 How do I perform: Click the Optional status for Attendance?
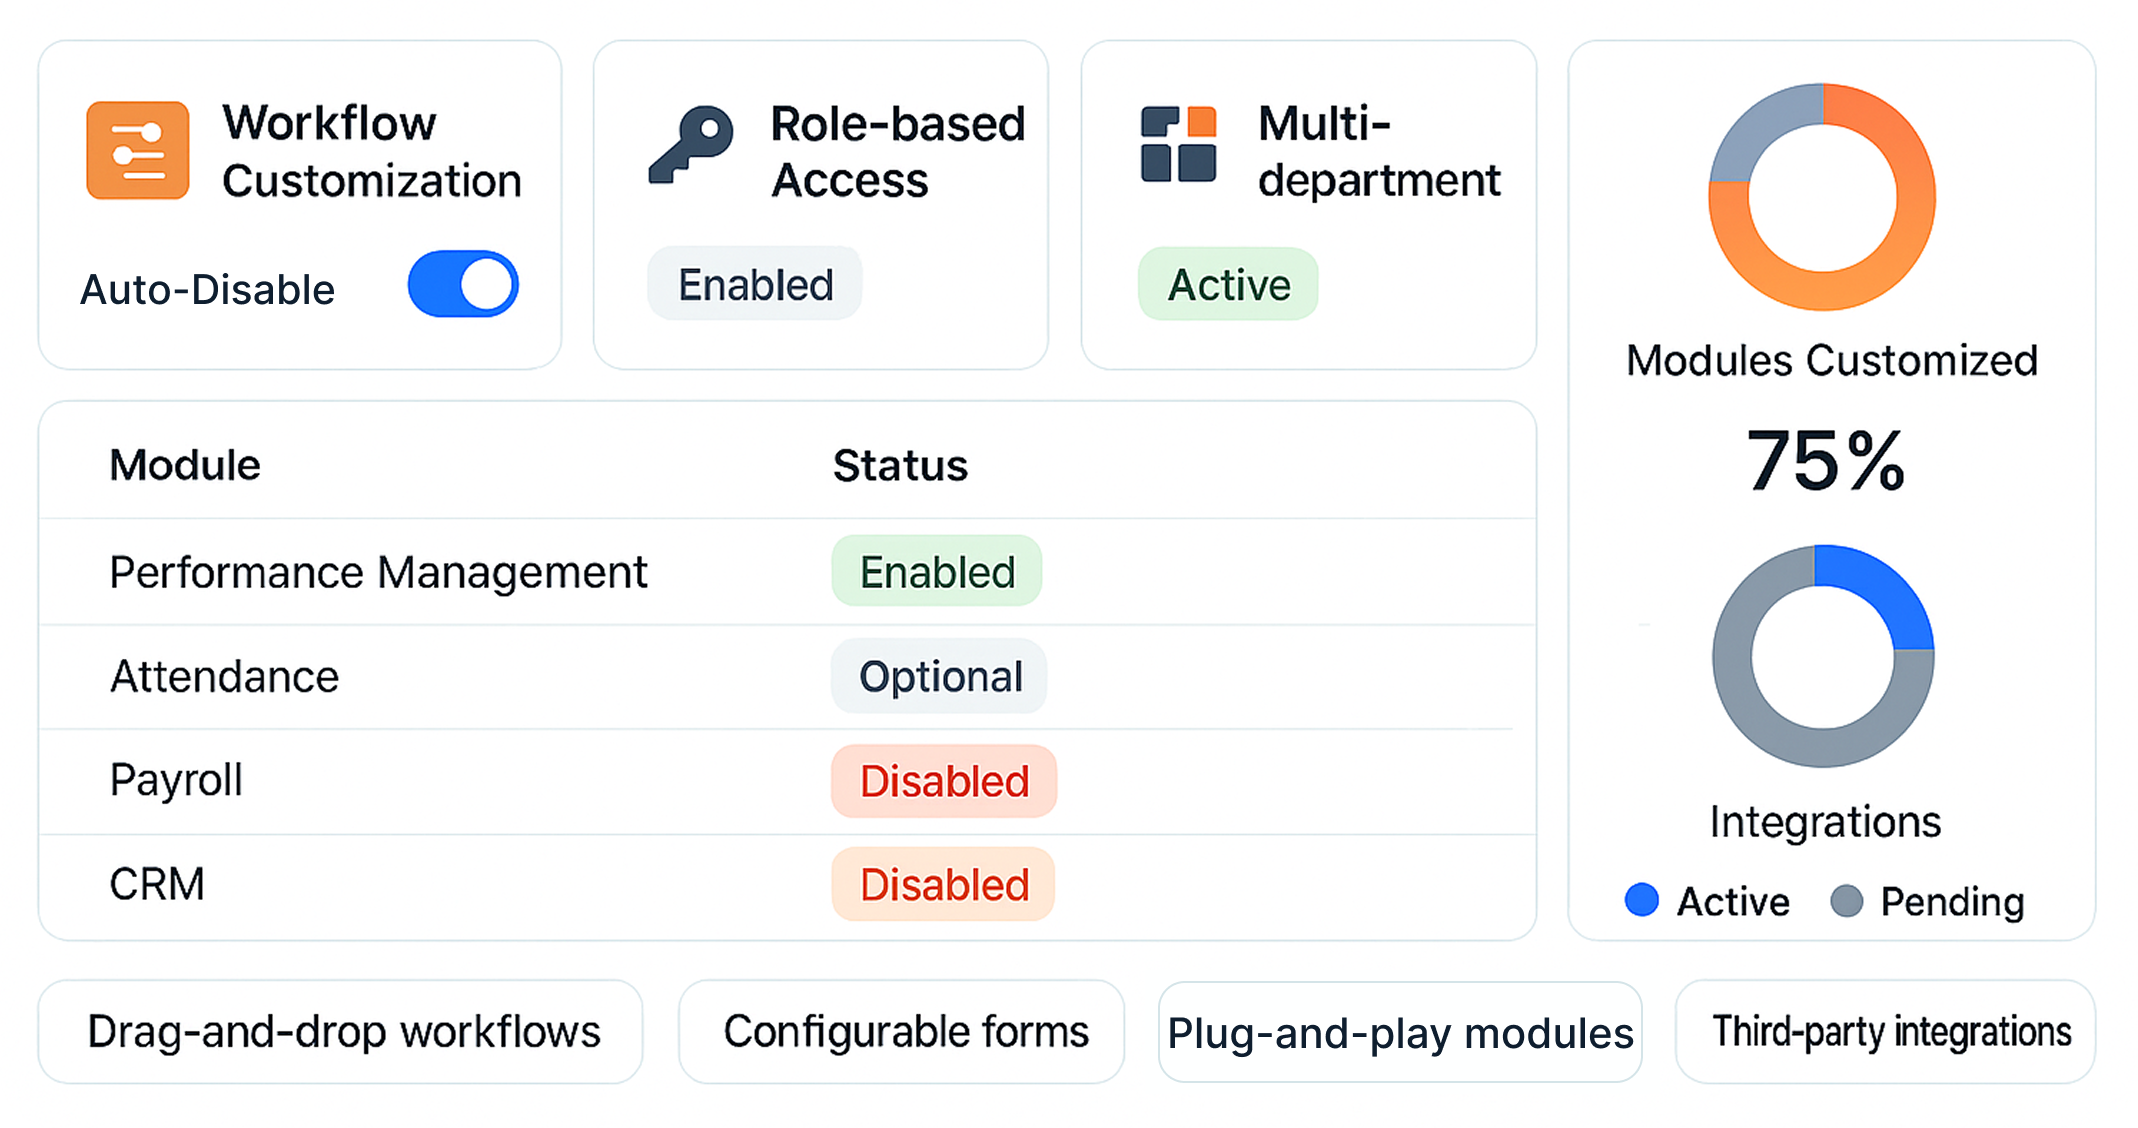[940, 677]
